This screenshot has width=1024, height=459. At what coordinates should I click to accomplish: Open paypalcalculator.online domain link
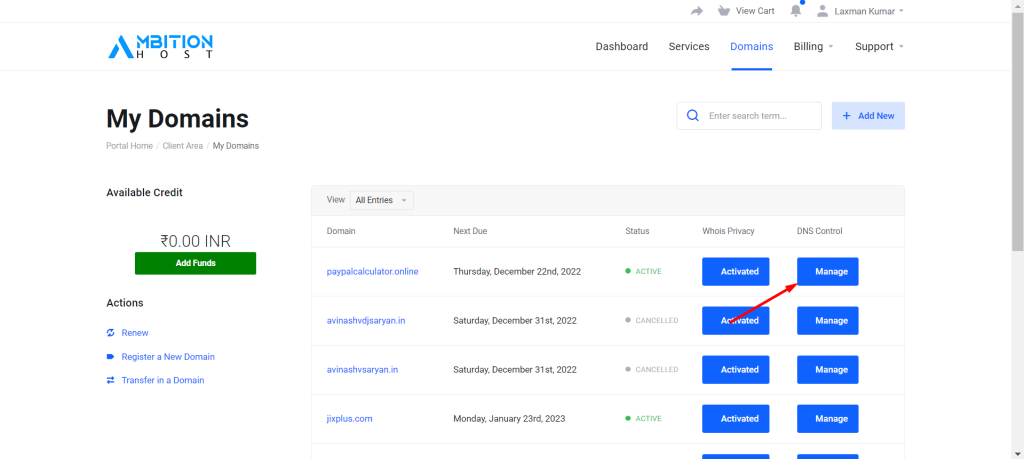click(372, 272)
